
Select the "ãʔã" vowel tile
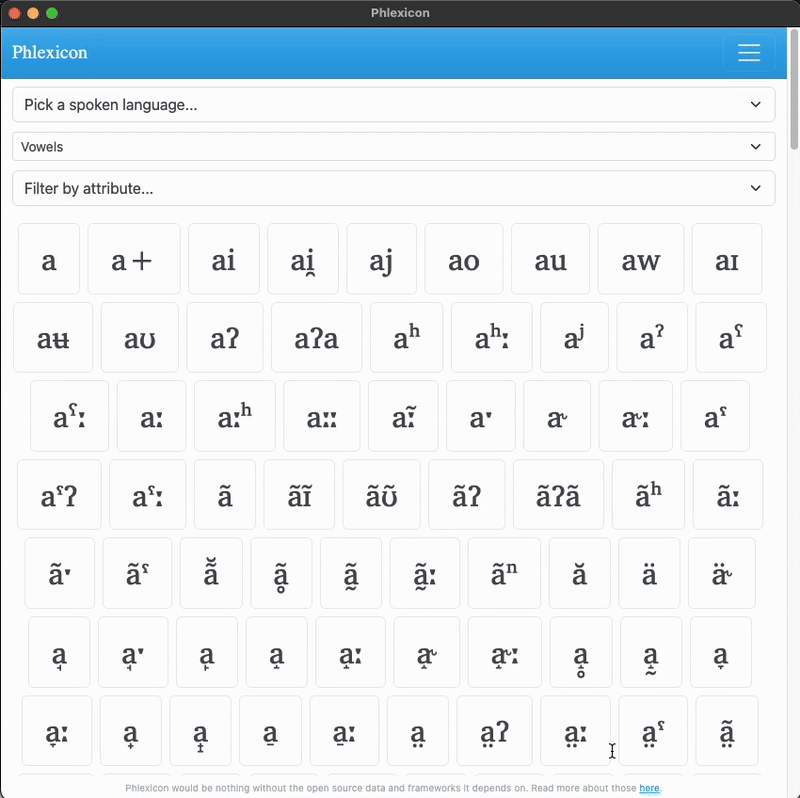click(x=558, y=494)
